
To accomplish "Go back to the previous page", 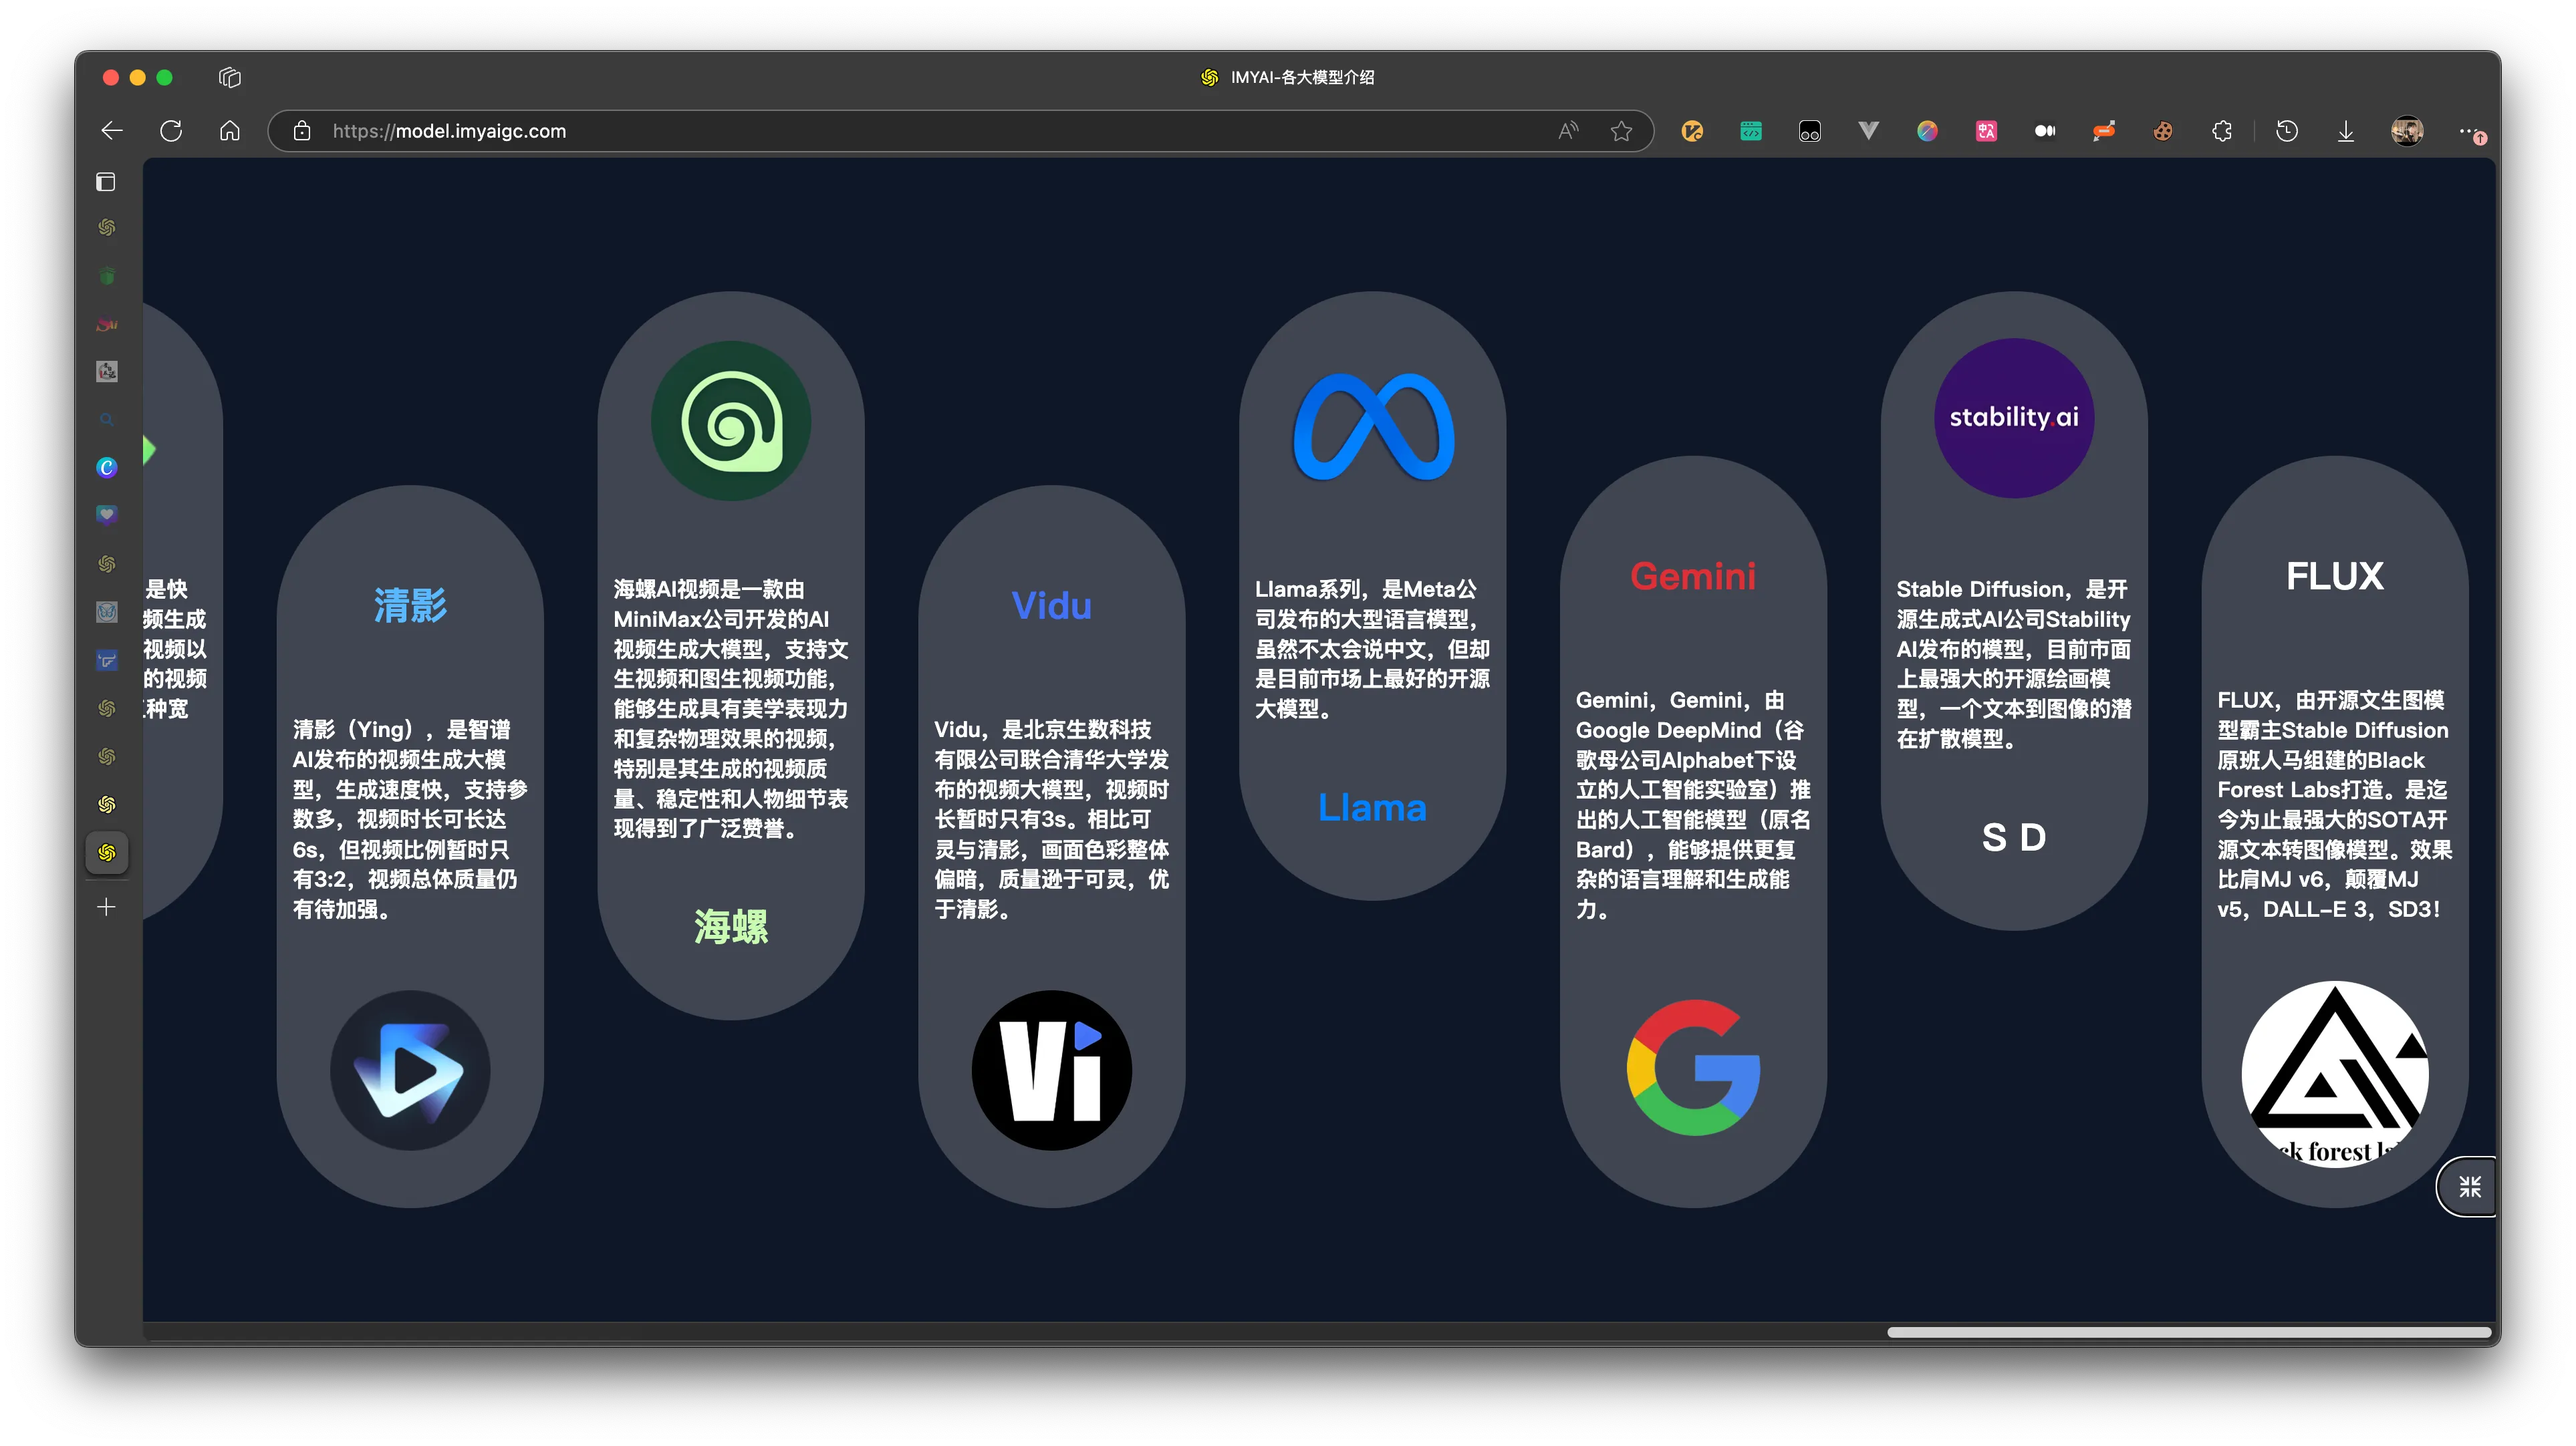I will pos(112,131).
